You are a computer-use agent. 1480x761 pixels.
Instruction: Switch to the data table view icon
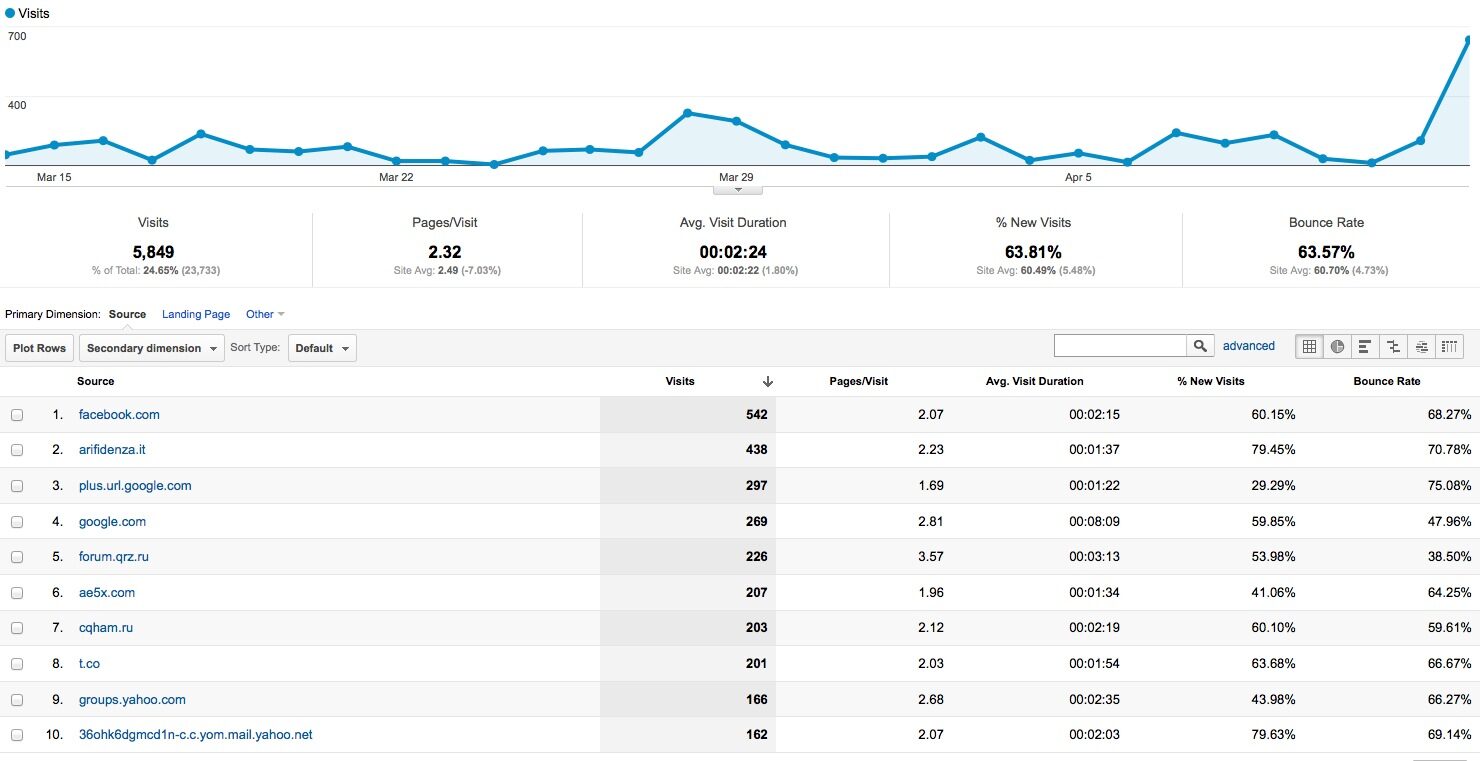(1308, 347)
